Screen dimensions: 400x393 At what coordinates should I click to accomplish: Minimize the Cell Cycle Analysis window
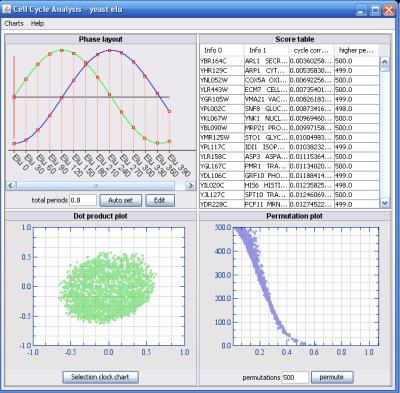tap(361, 10)
